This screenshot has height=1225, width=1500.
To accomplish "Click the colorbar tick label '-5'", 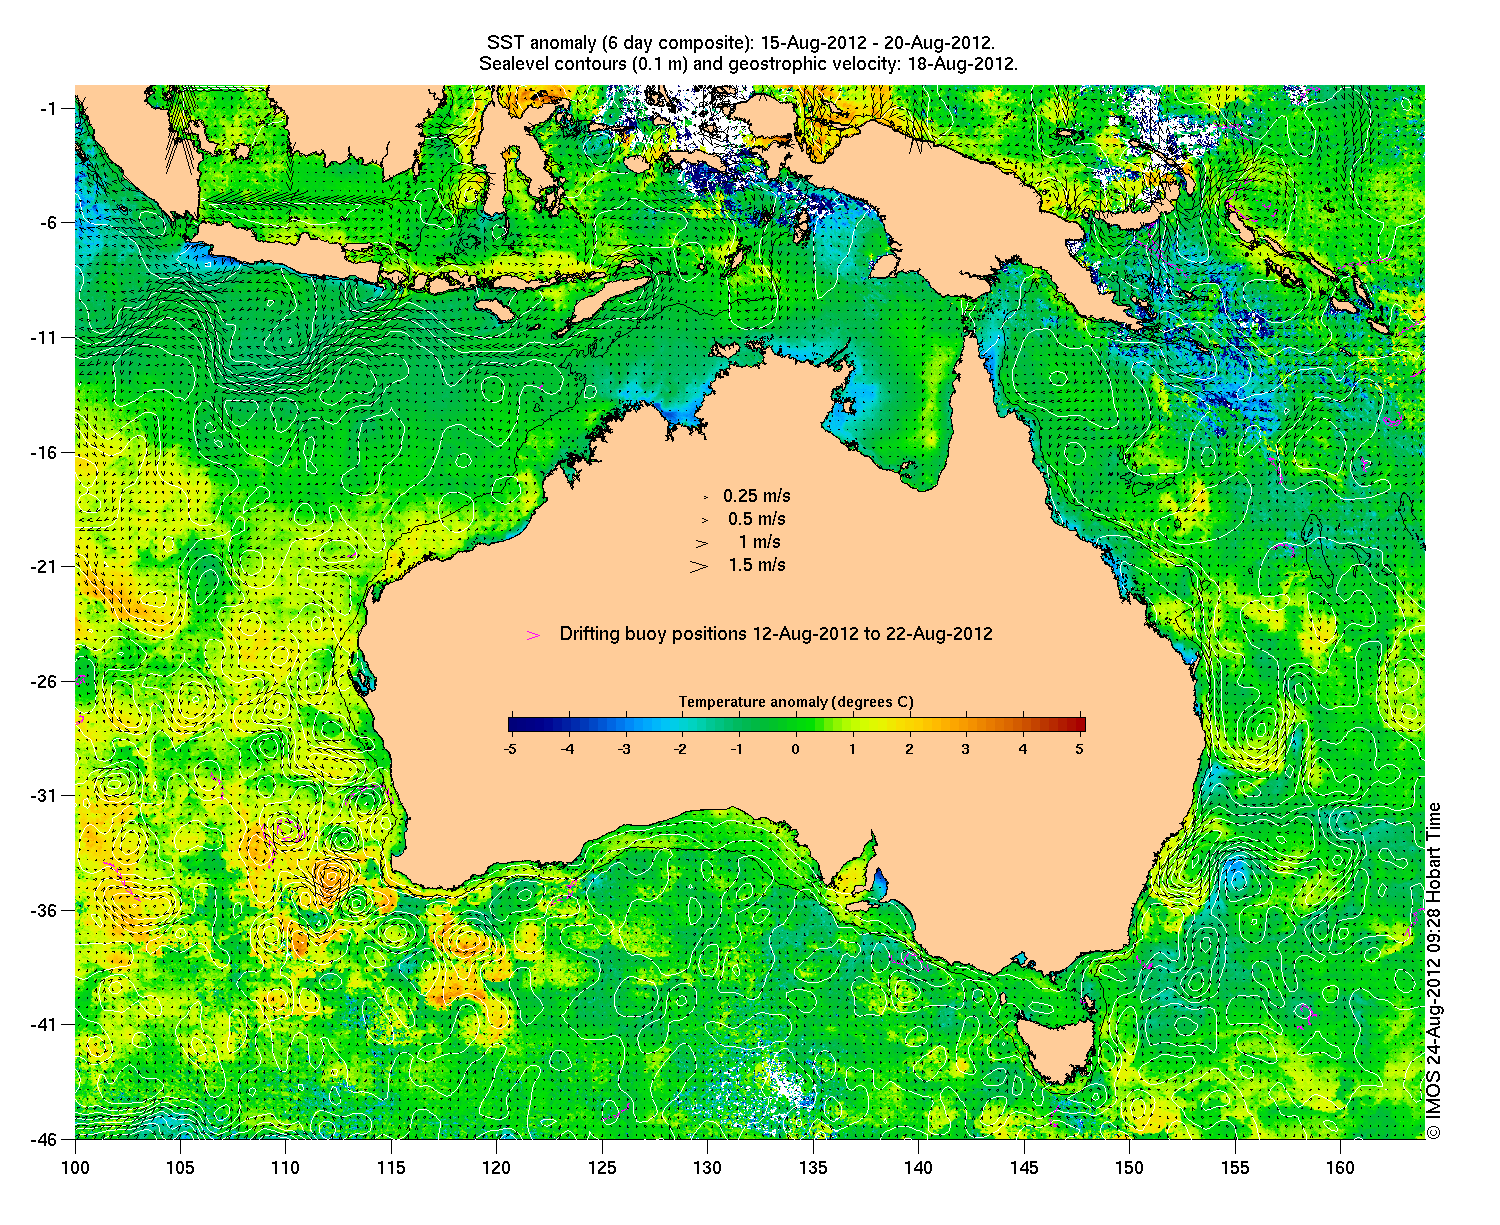I will (x=509, y=748).
